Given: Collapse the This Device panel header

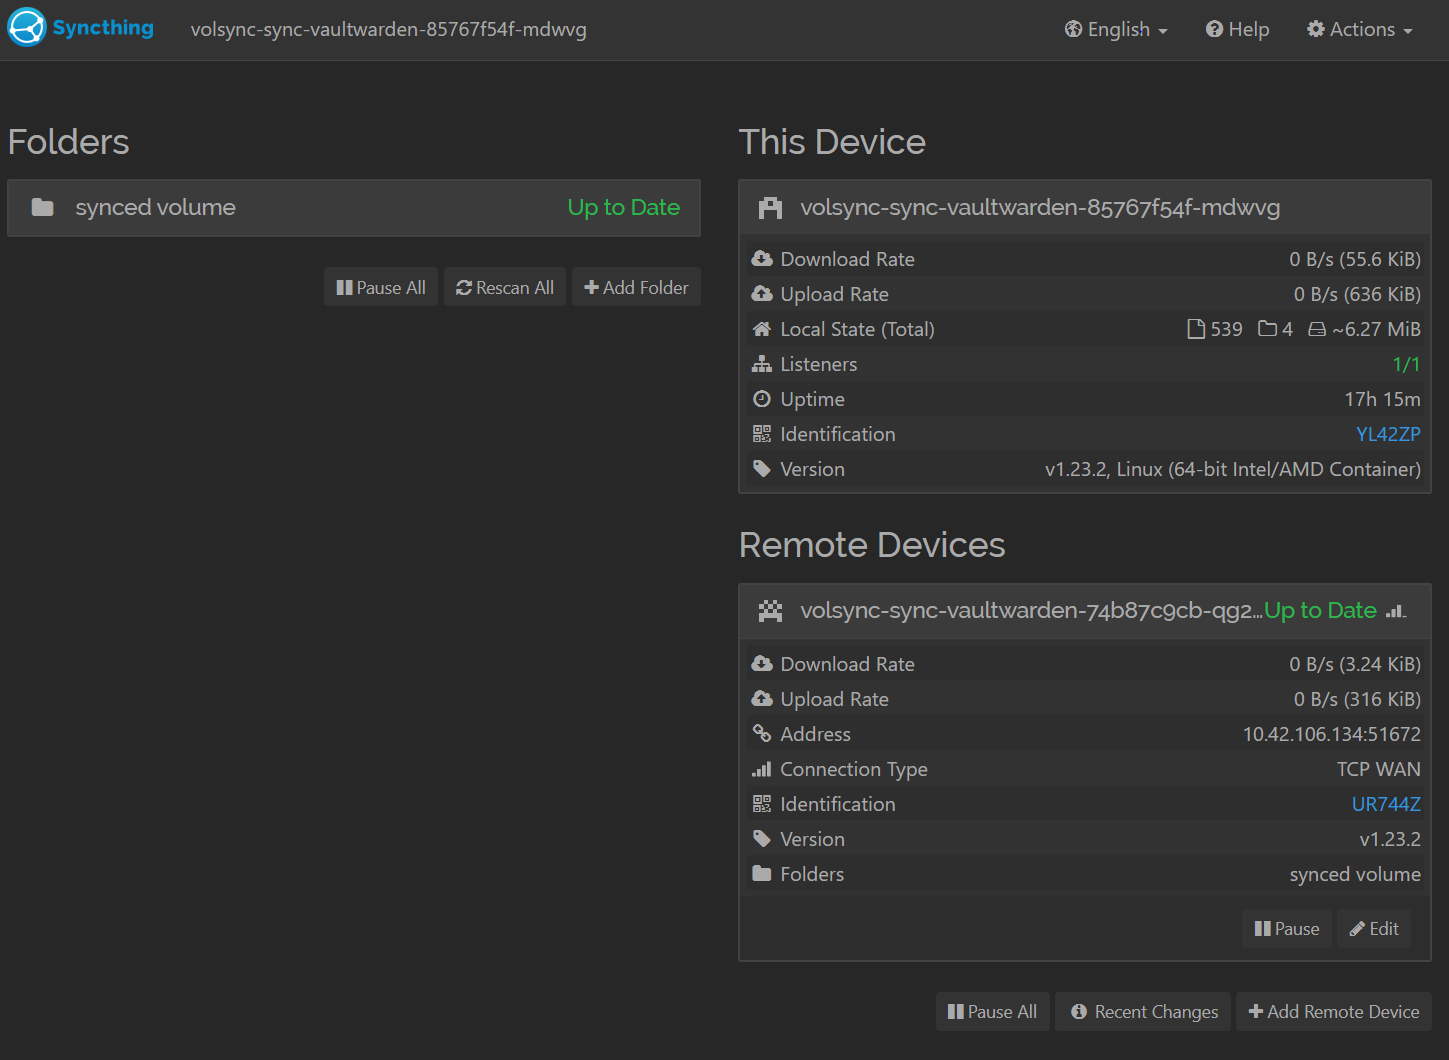Looking at the screenshot, I should (x=1084, y=208).
